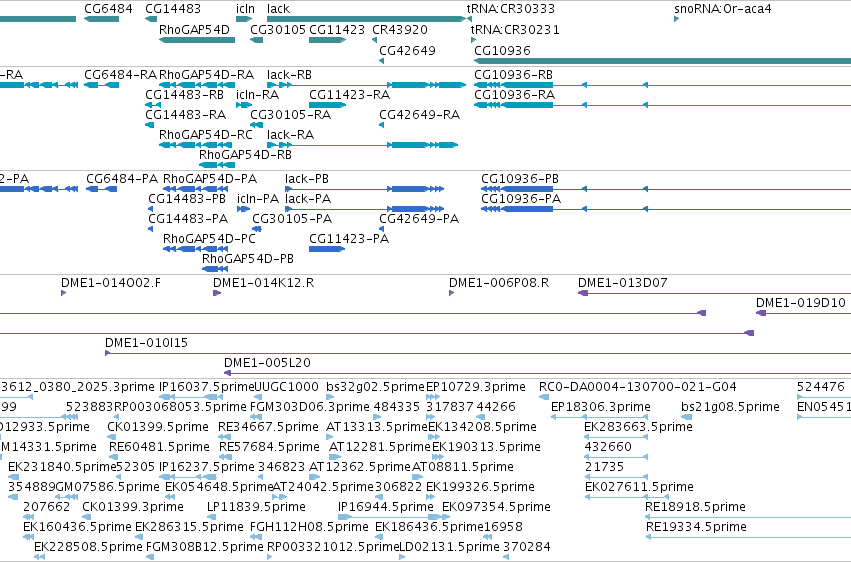Select the RhoGAP54D-PA protein label
The image size is (851, 562).
point(210,179)
